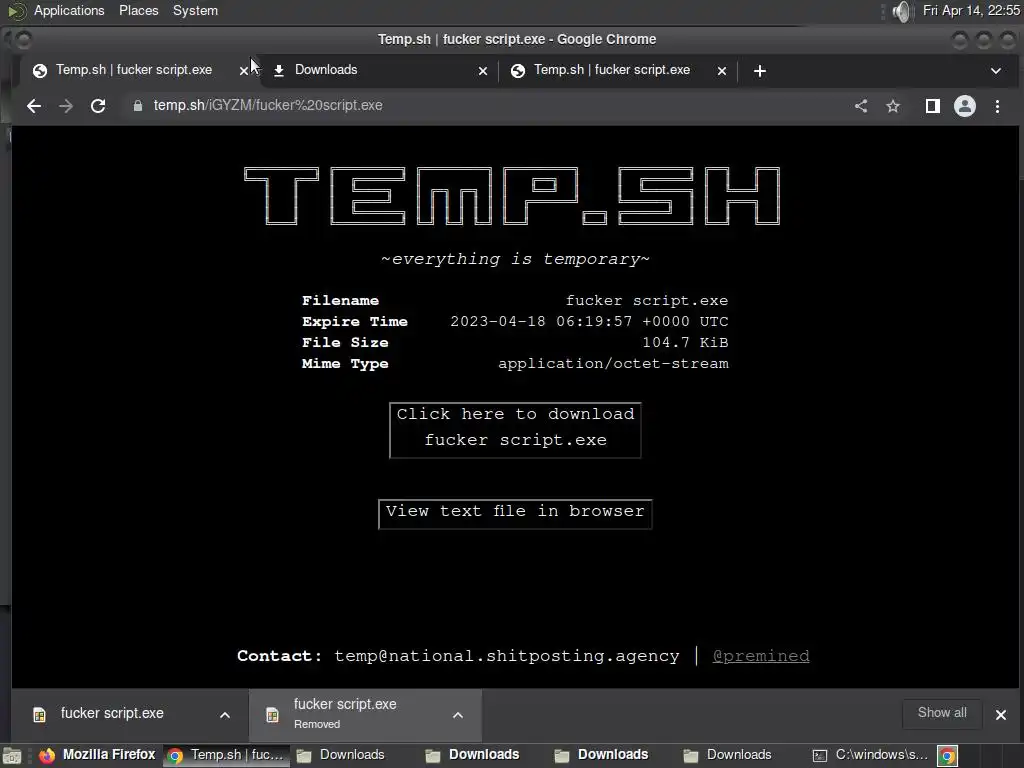Open Chrome three-dot menu

pos(997,106)
